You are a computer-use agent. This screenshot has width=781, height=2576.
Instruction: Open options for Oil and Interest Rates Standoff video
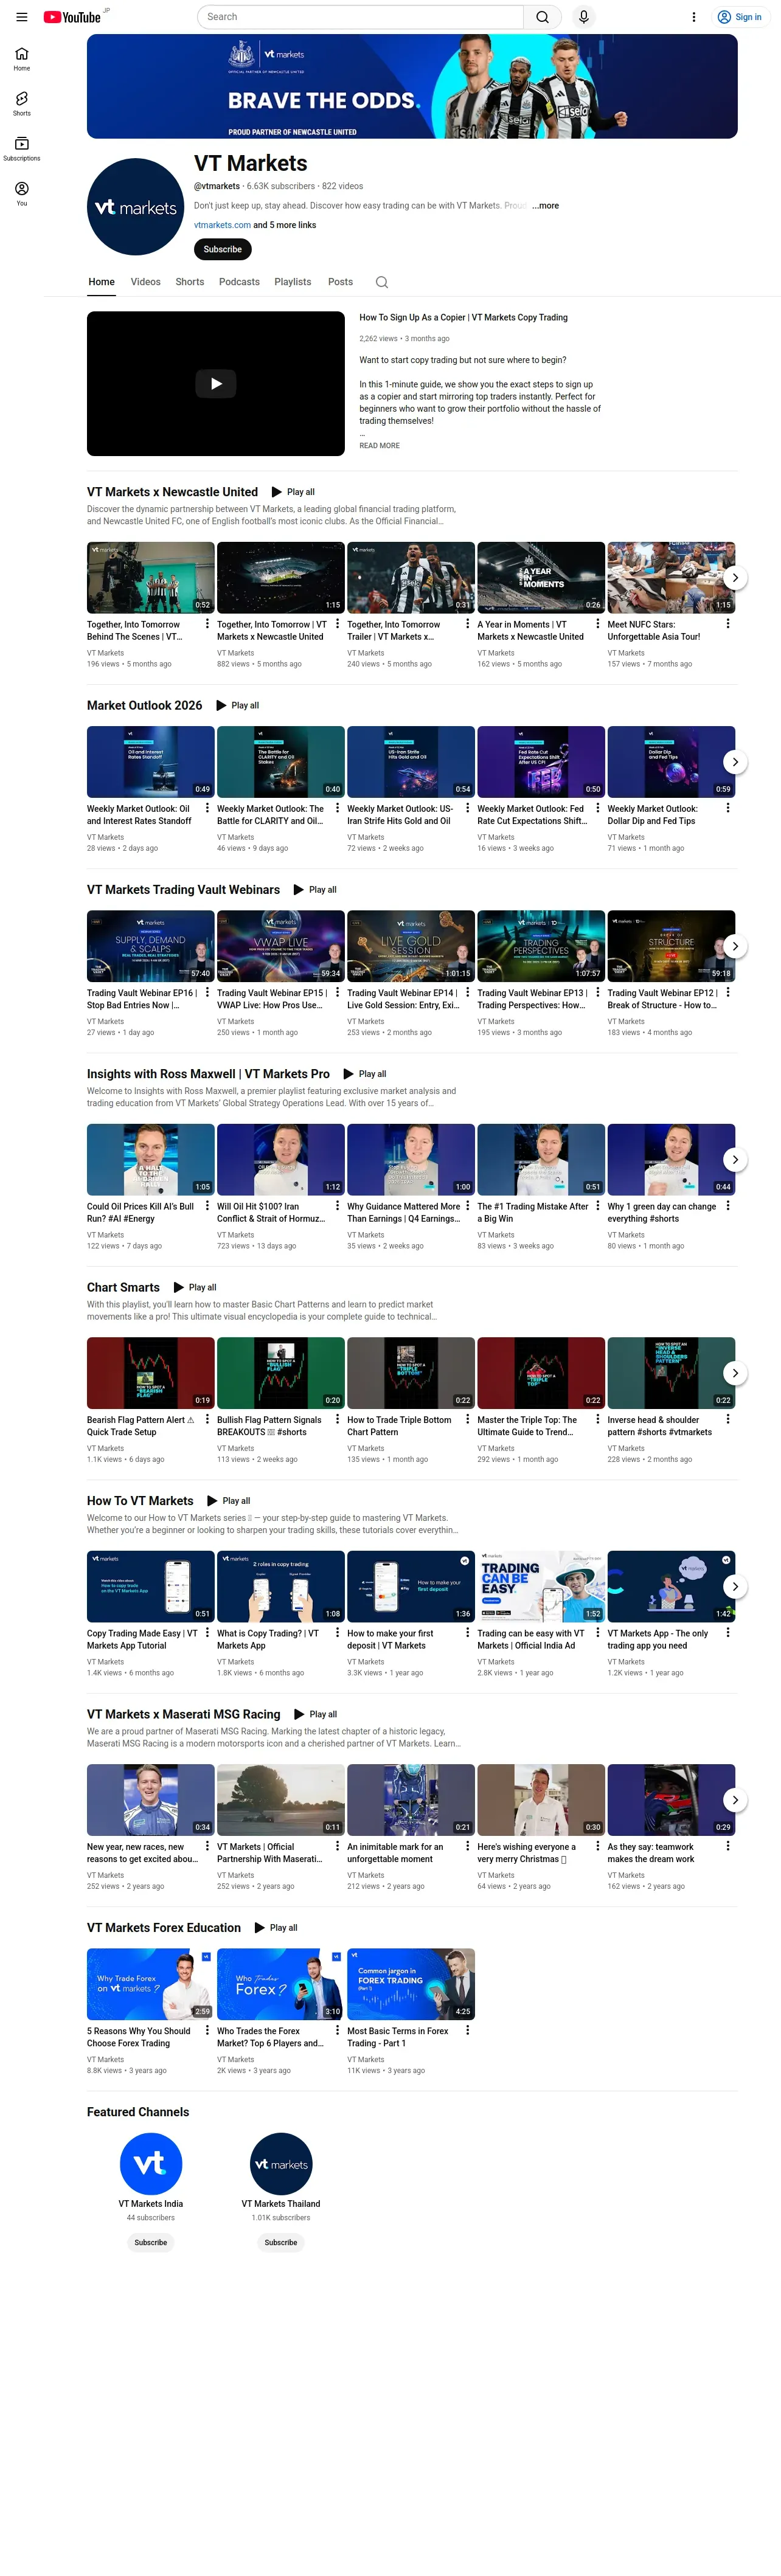point(207,808)
